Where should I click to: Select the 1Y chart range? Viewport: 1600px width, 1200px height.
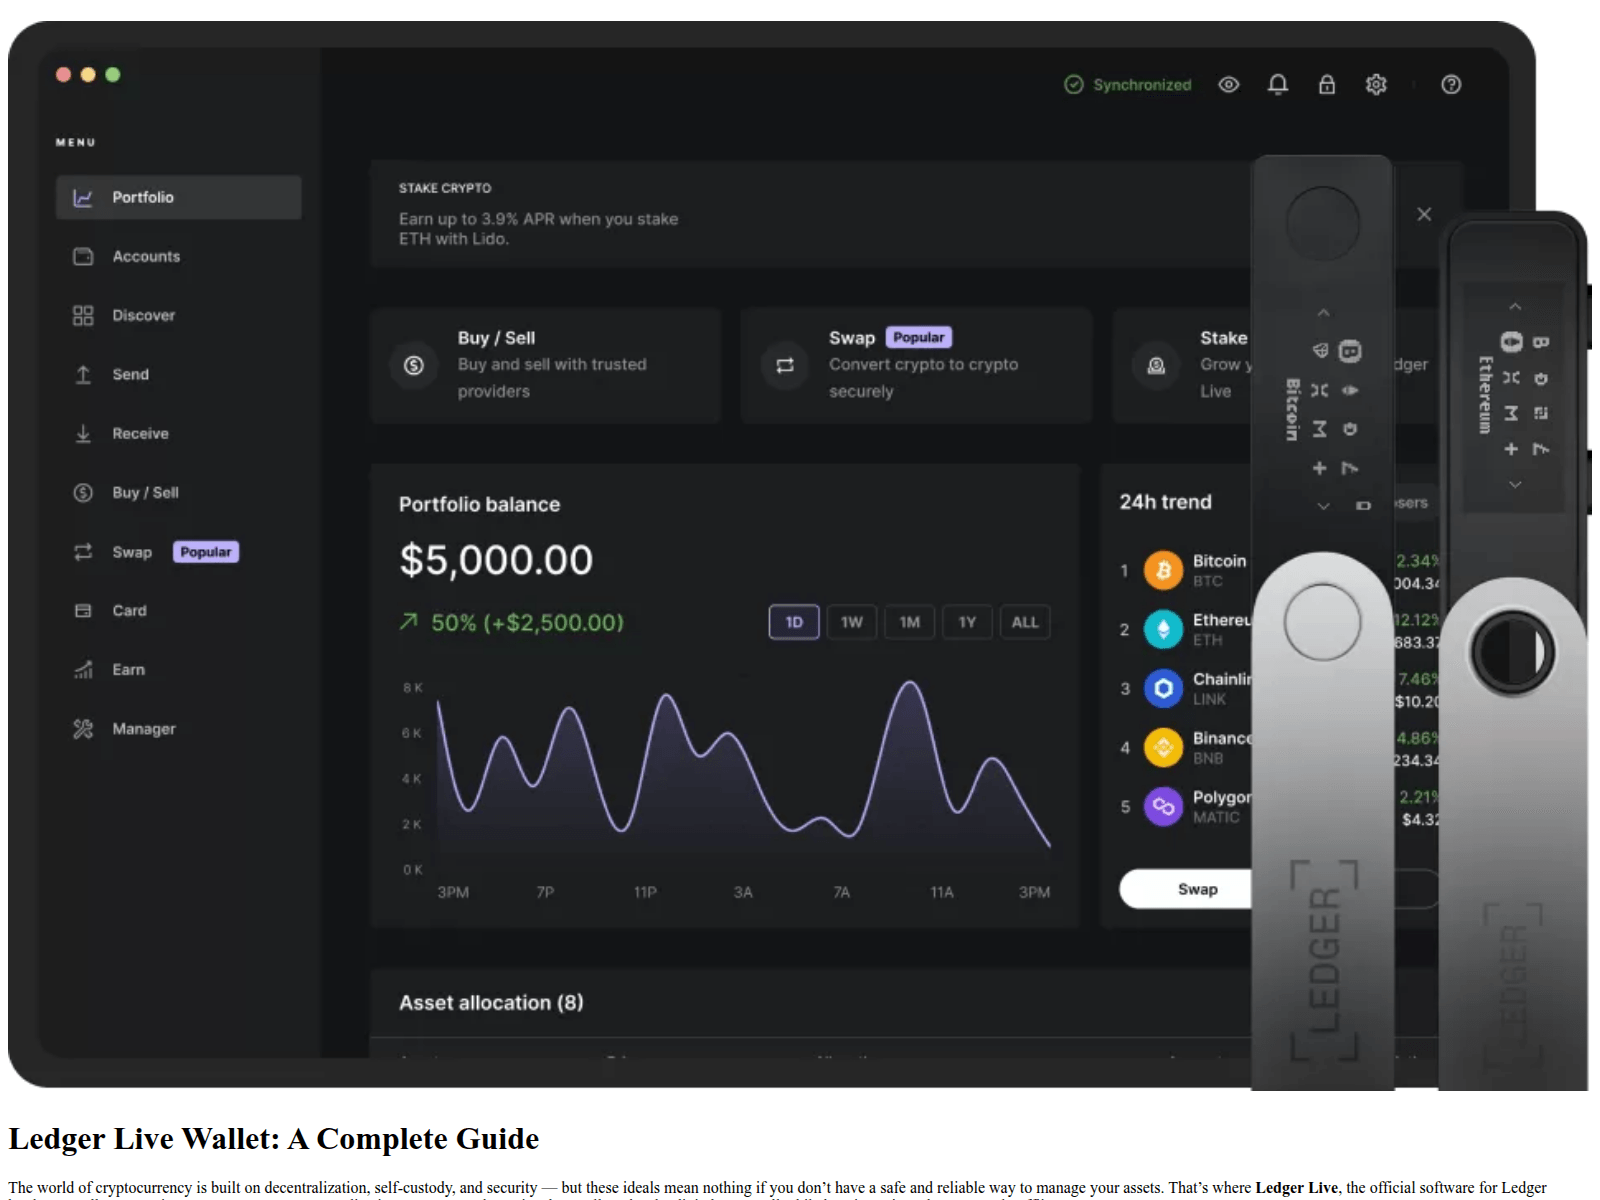[967, 622]
